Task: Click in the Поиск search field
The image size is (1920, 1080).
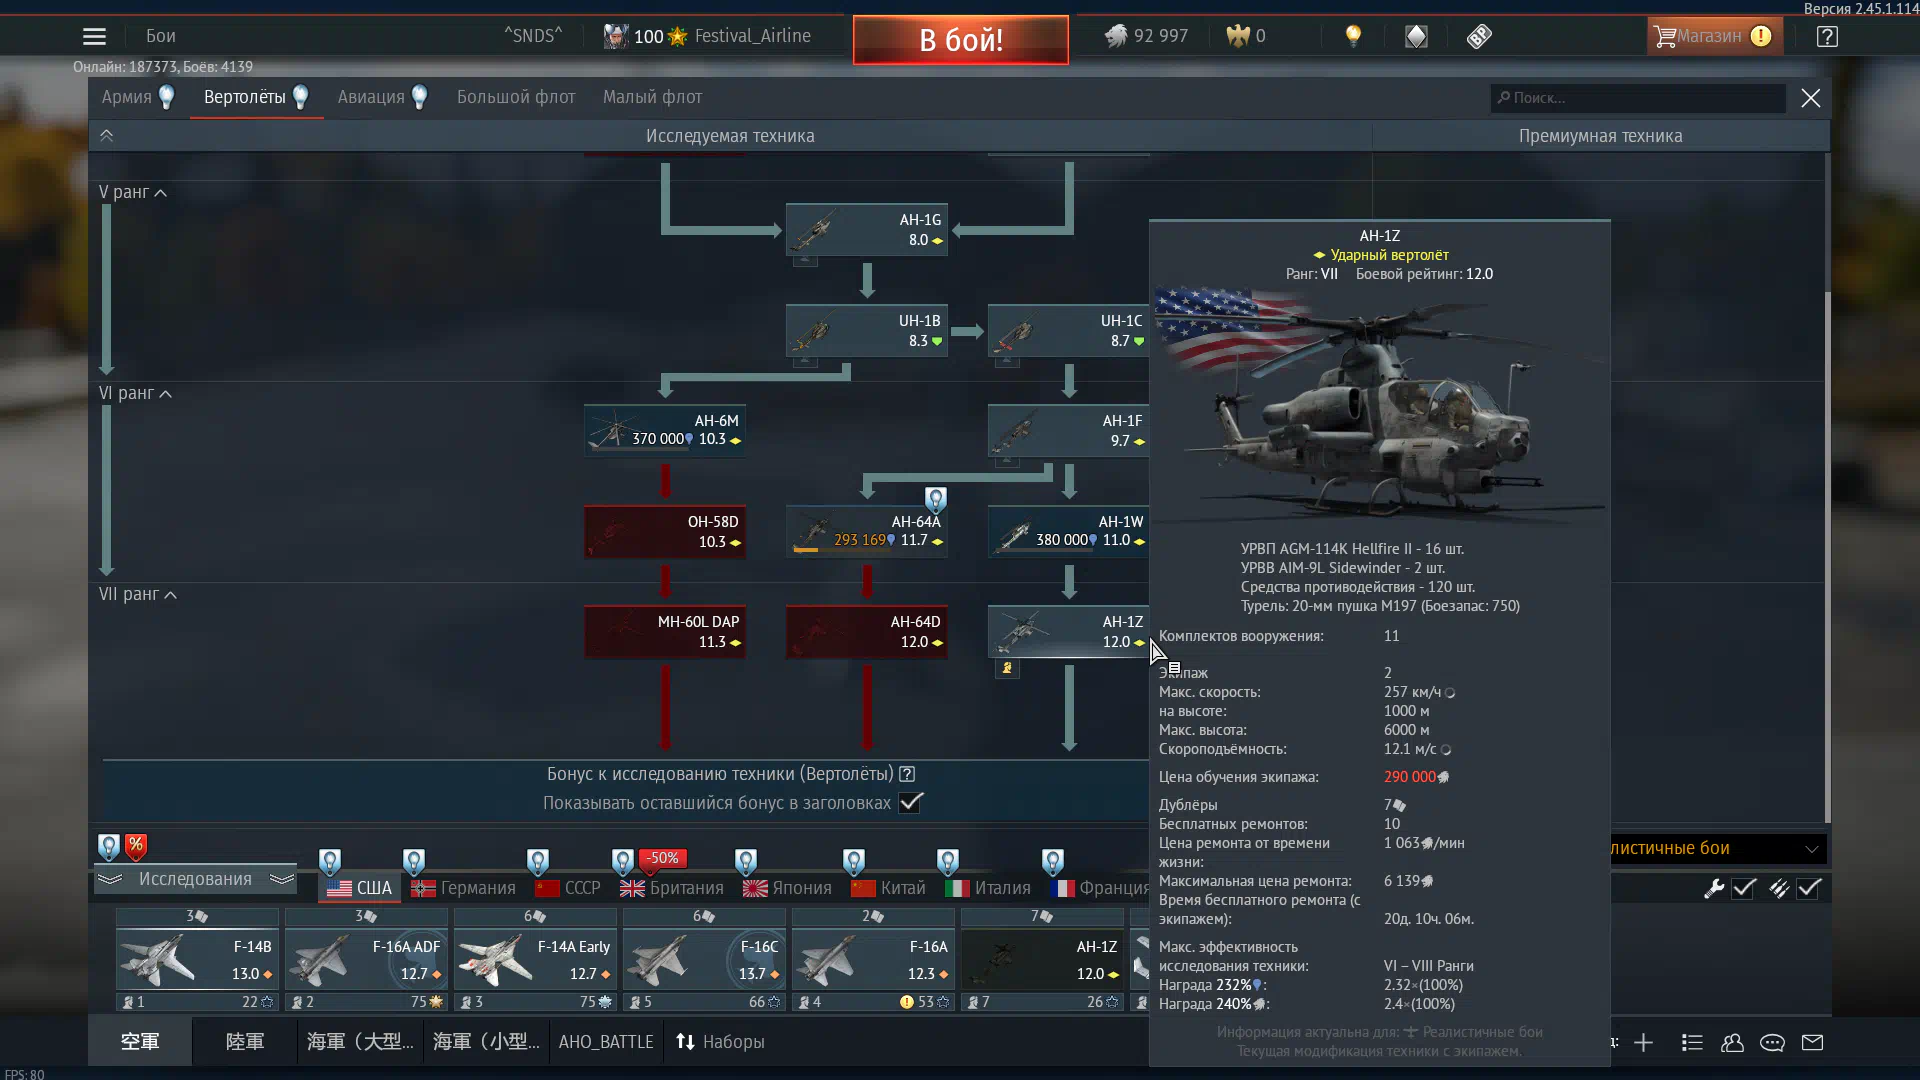Action: pos(1638,98)
